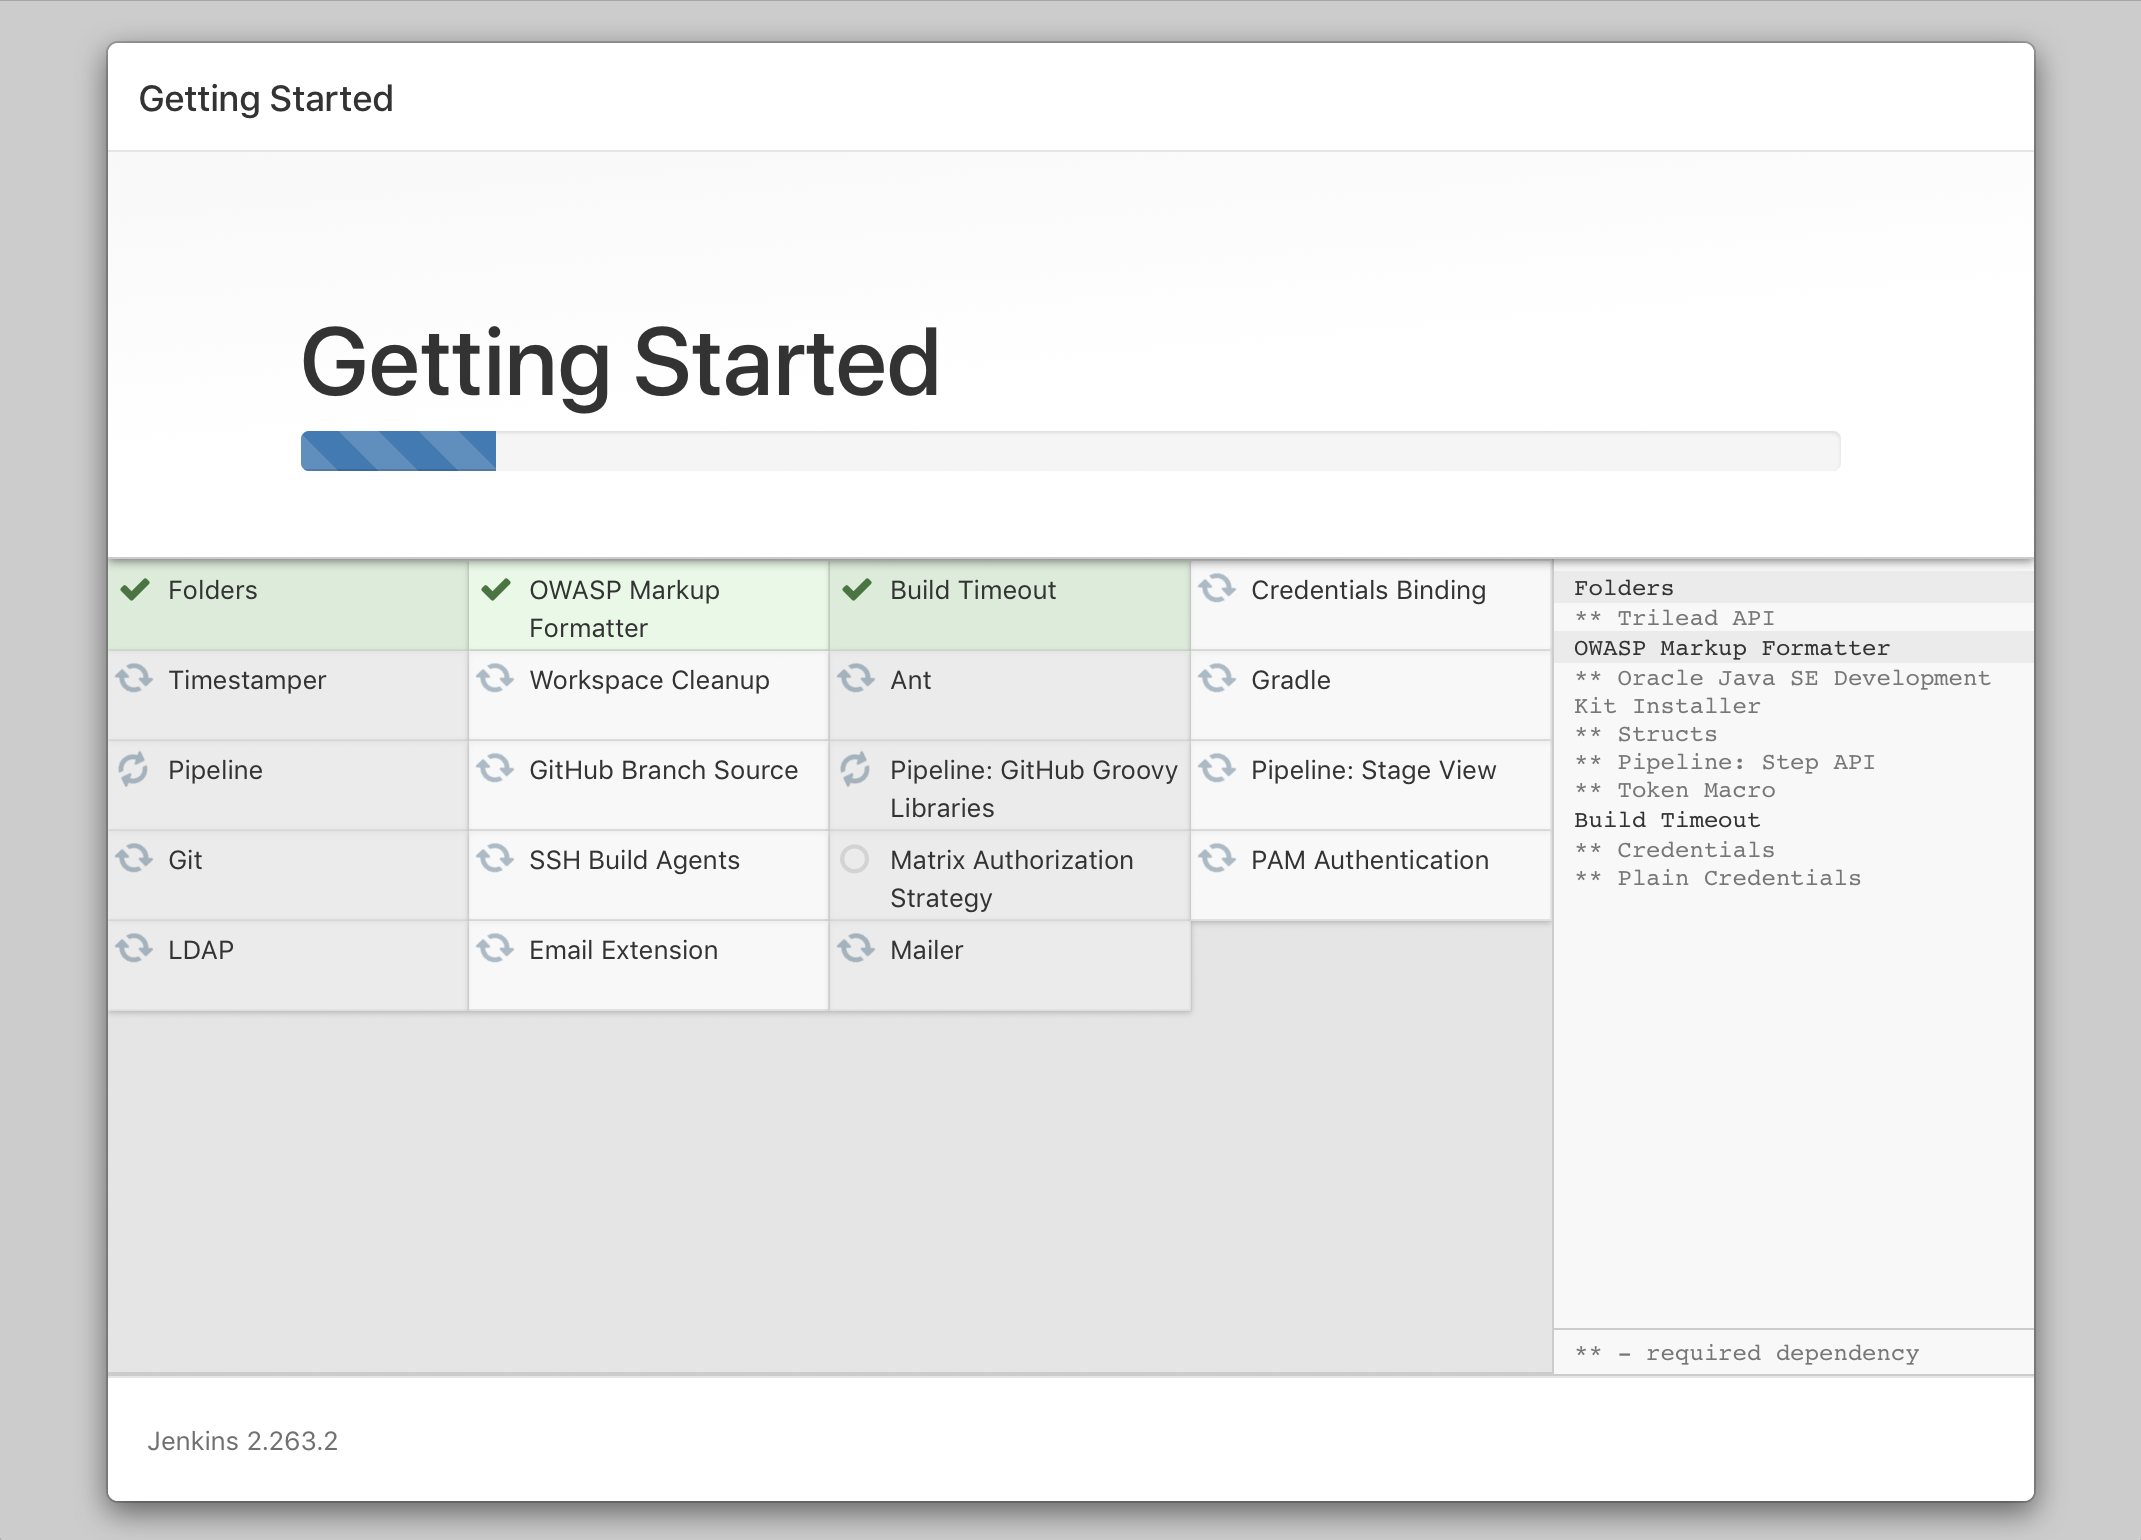Click the Ant plugin label

coord(910,680)
